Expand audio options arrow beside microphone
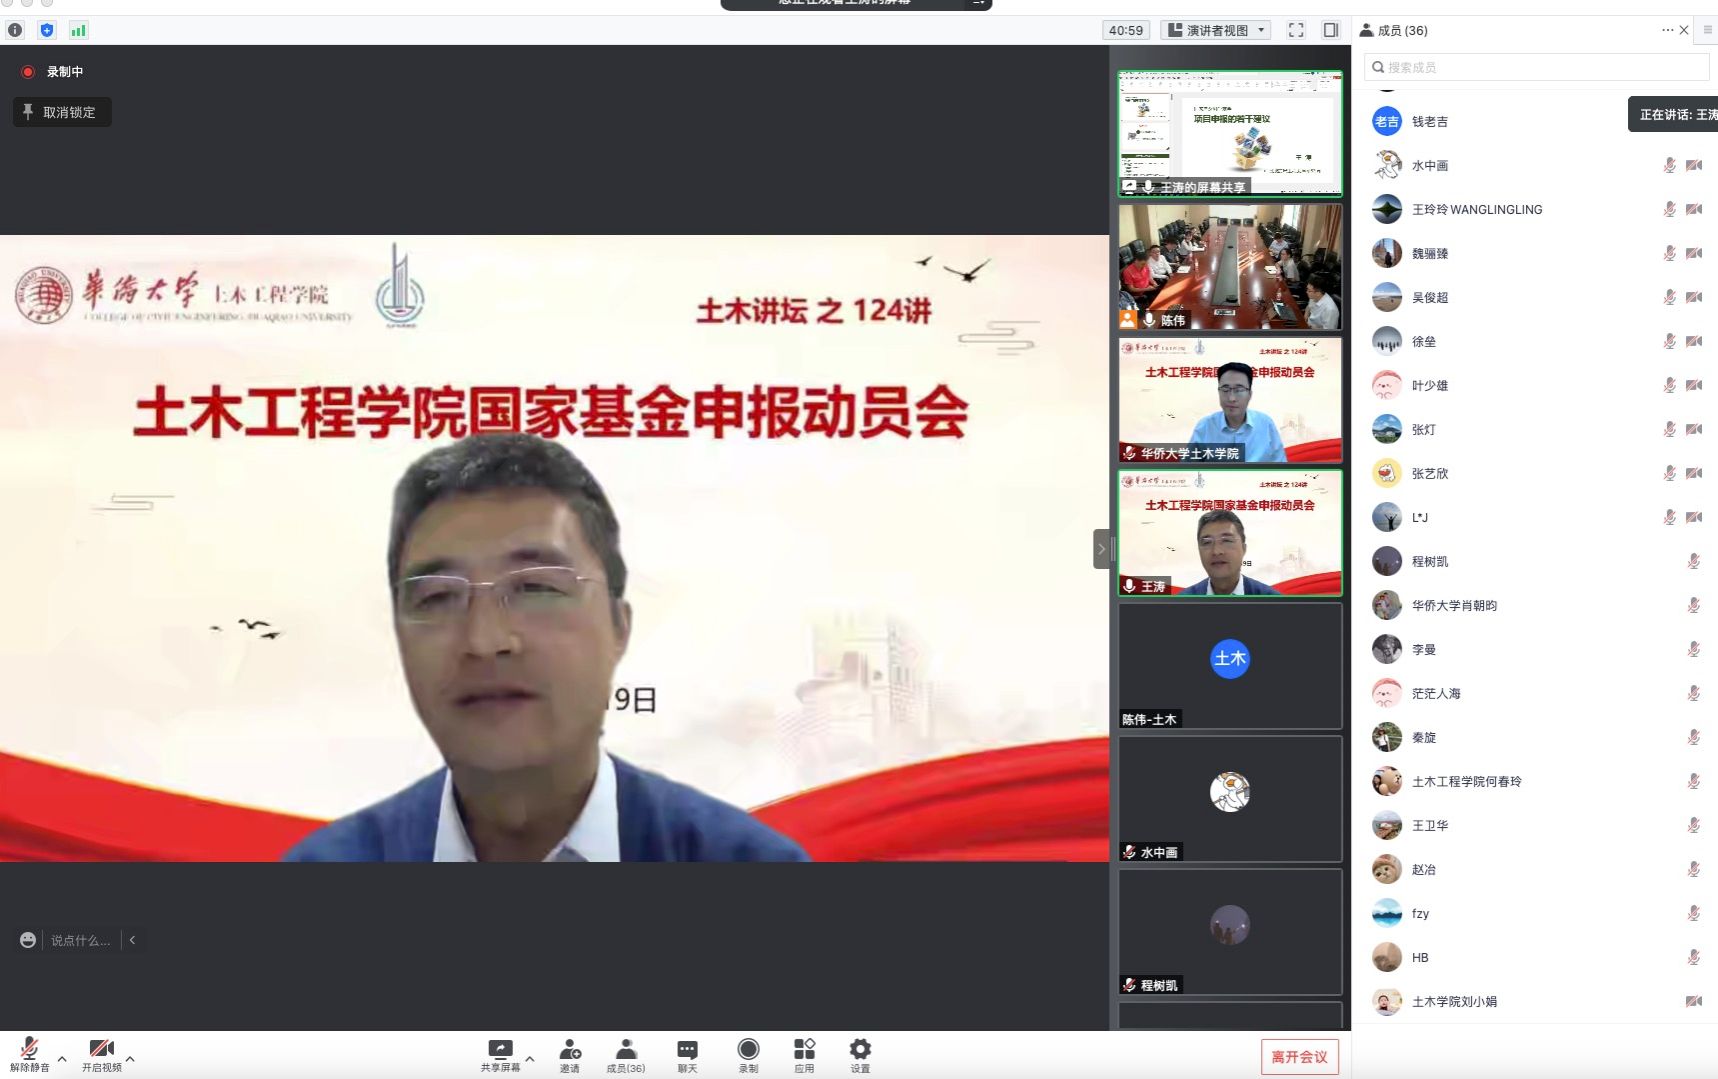This screenshot has width=1718, height=1079. pyautogui.click(x=62, y=1058)
